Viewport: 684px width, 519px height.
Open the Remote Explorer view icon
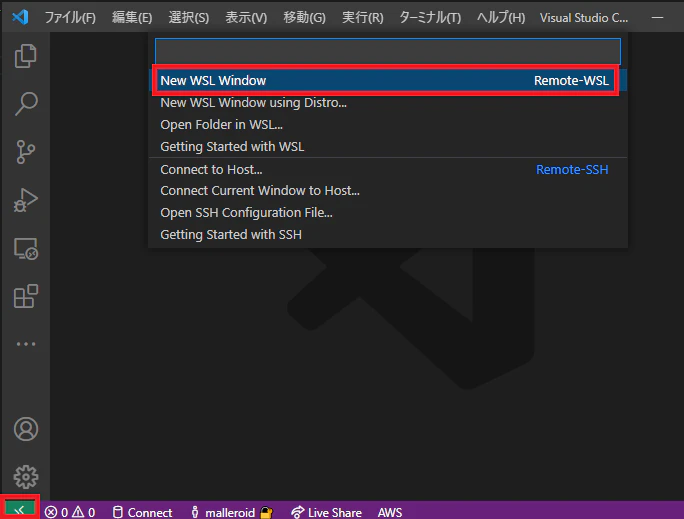(x=26, y=249)
